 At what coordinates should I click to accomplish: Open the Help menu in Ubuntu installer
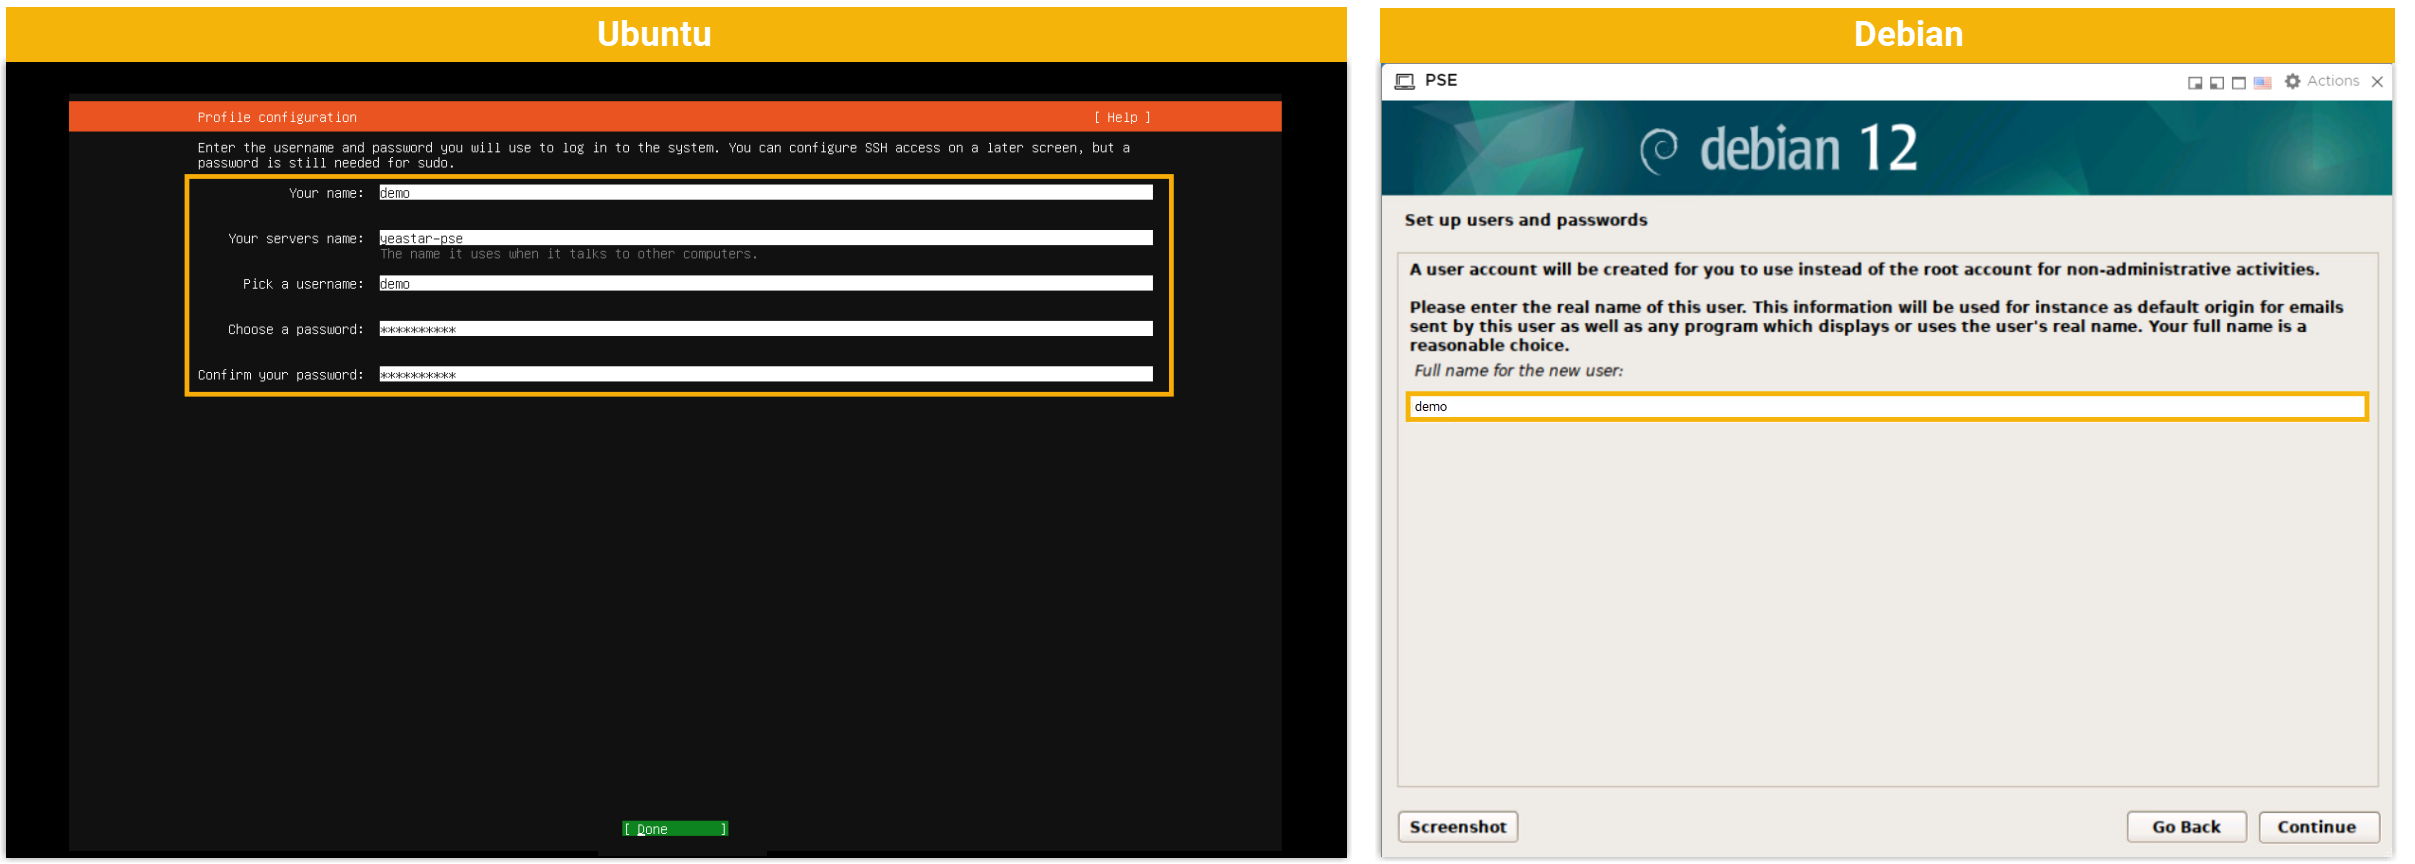(1121, 117)
